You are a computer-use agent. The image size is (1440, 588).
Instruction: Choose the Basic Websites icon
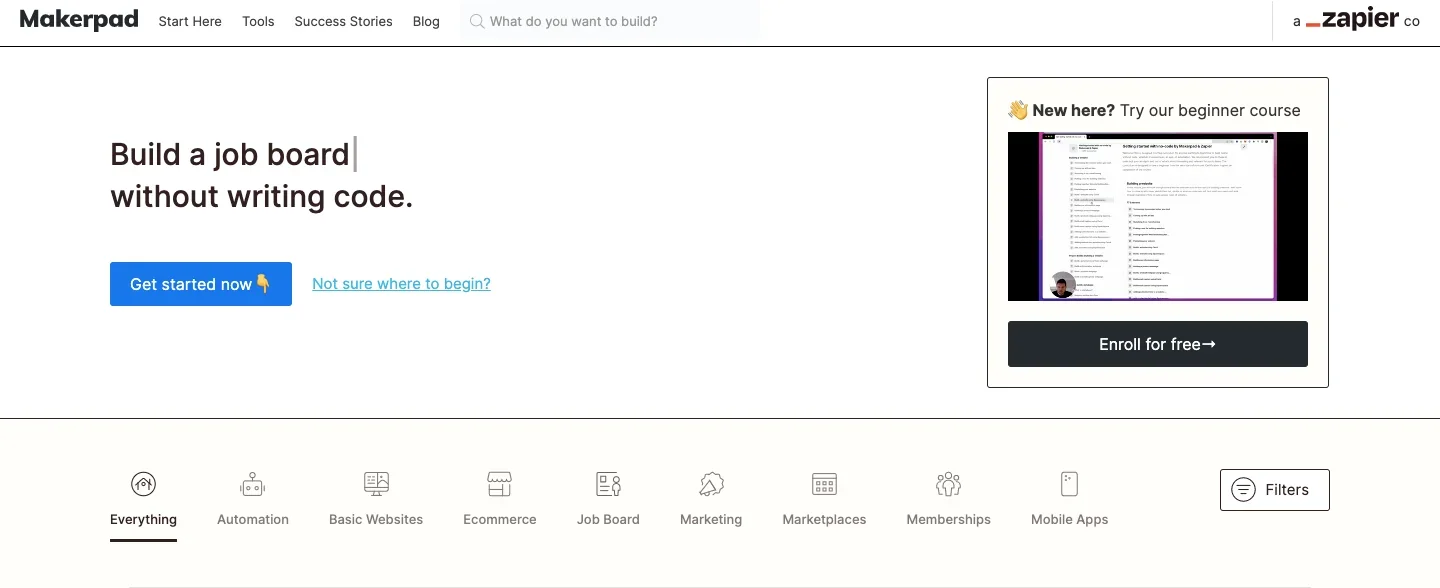[376, 485]
